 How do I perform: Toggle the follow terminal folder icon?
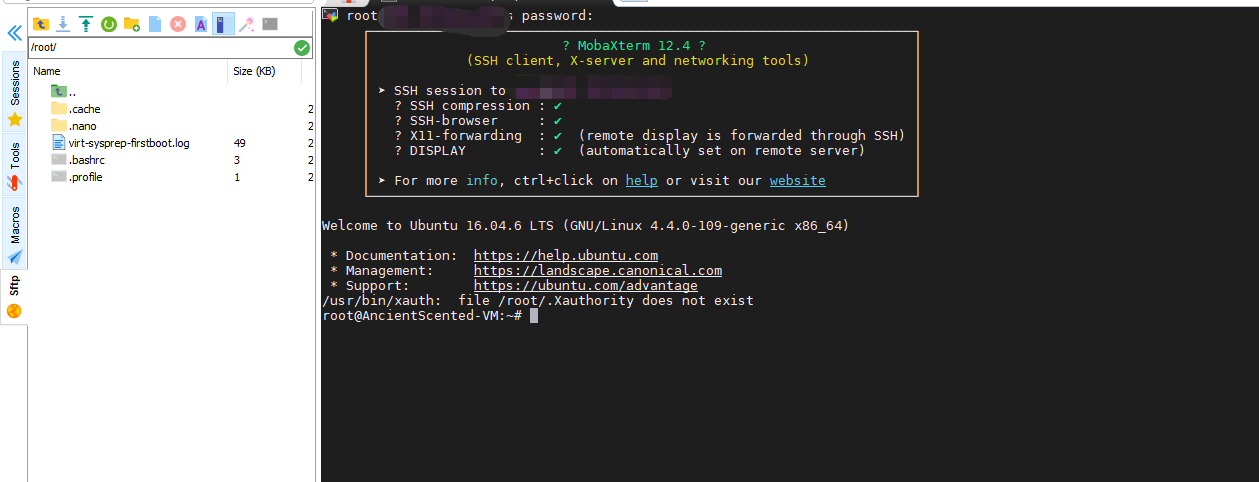(x=224, y=23)
